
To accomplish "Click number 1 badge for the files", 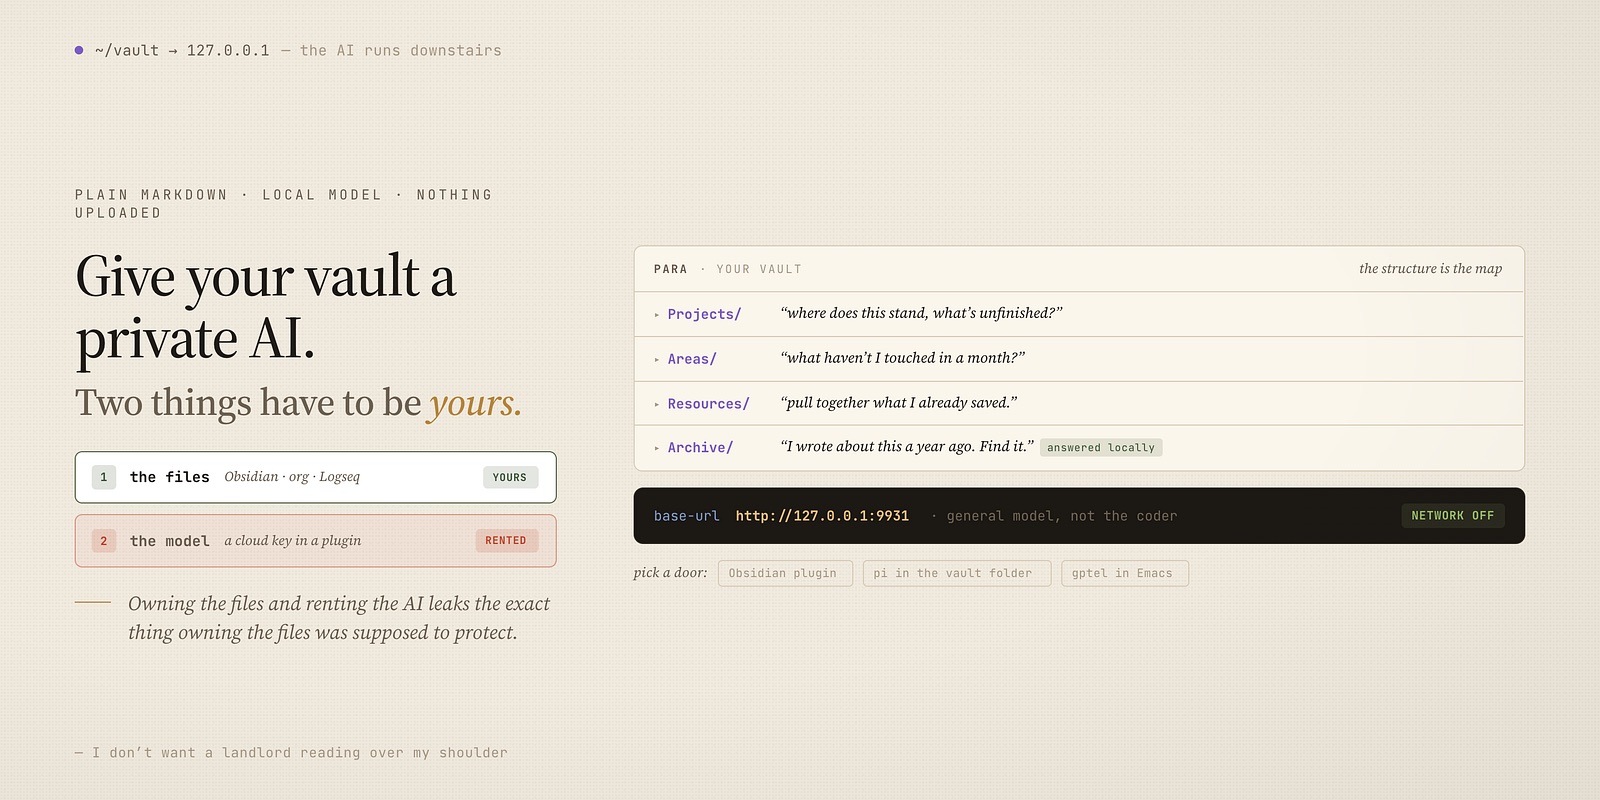I will [x=104, y=477].
